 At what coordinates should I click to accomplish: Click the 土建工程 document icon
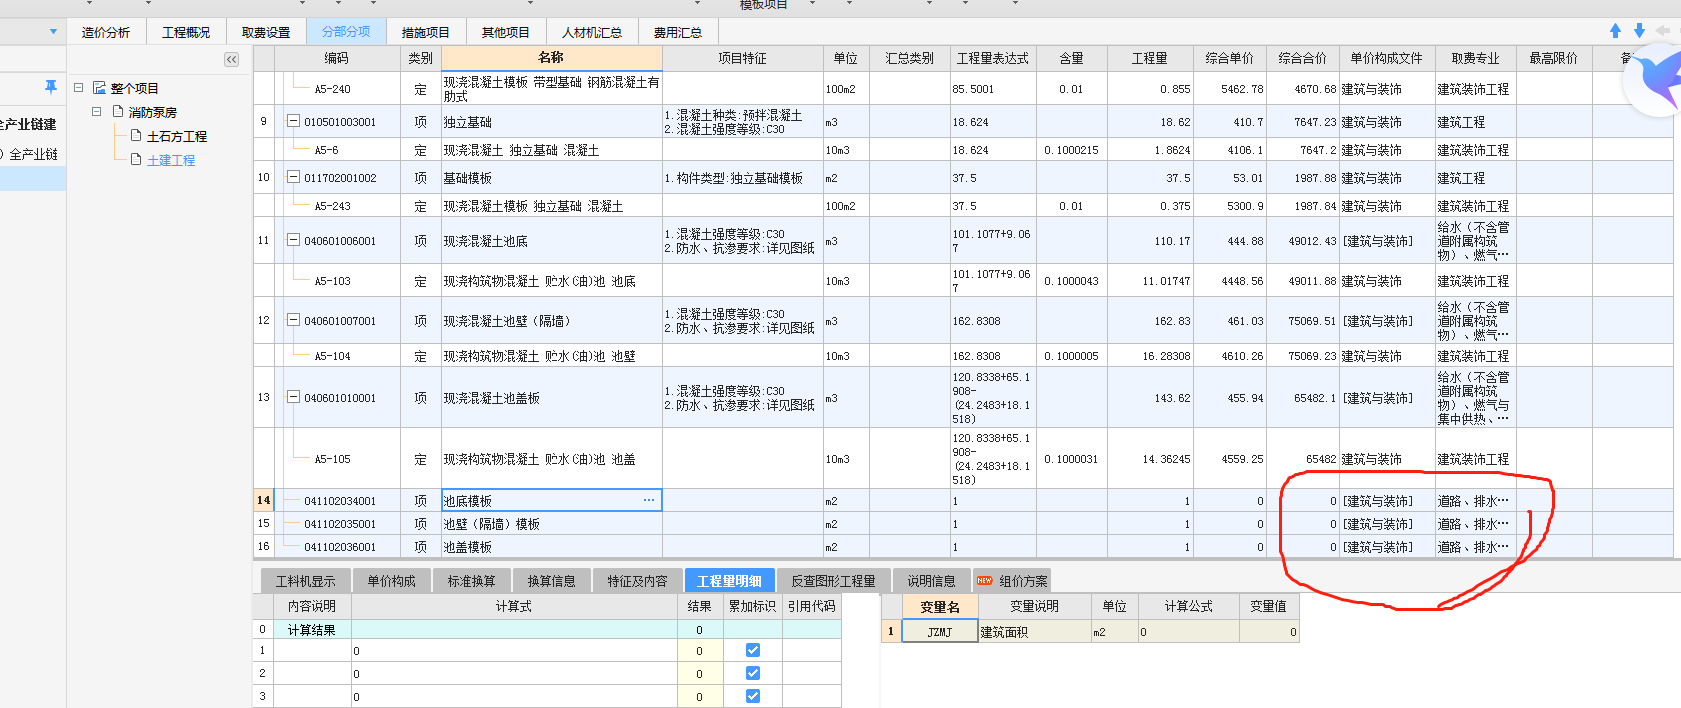pos(136,159)
